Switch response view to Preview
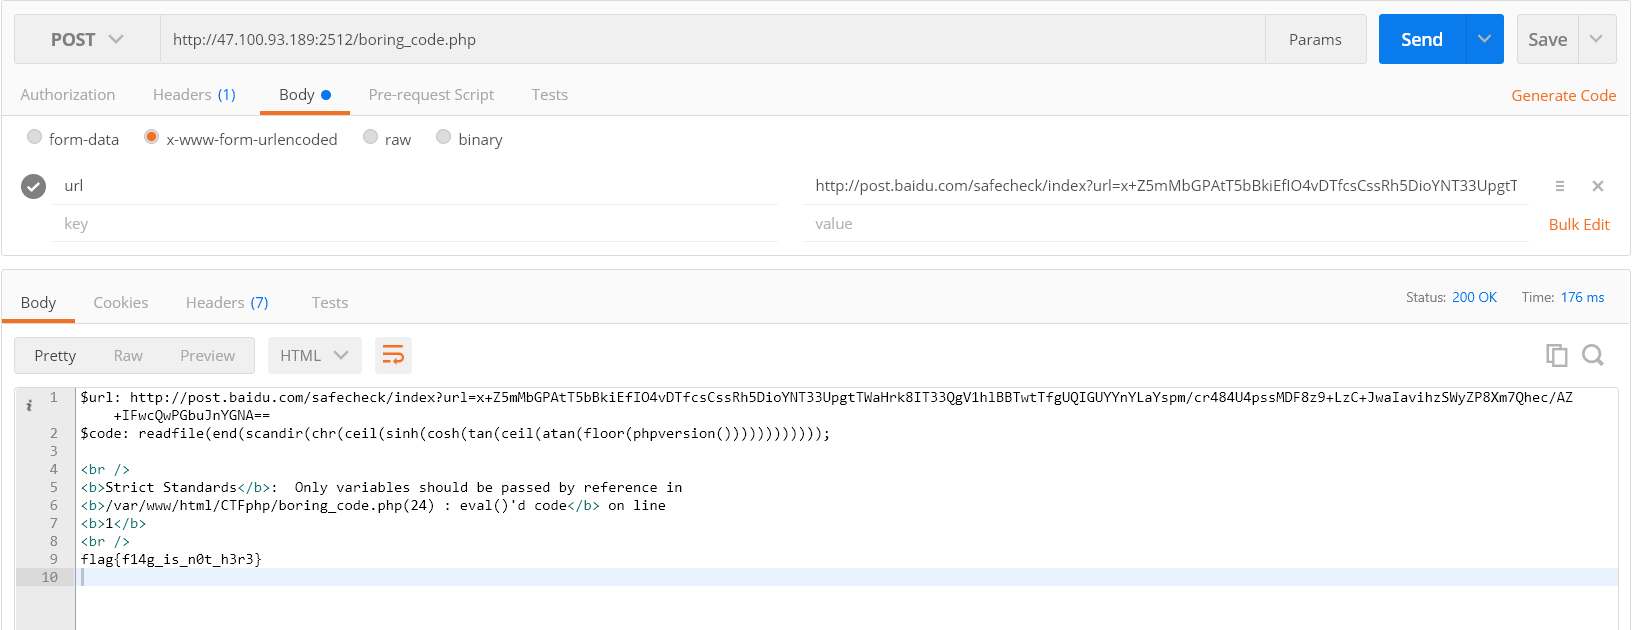 (207, 355)
